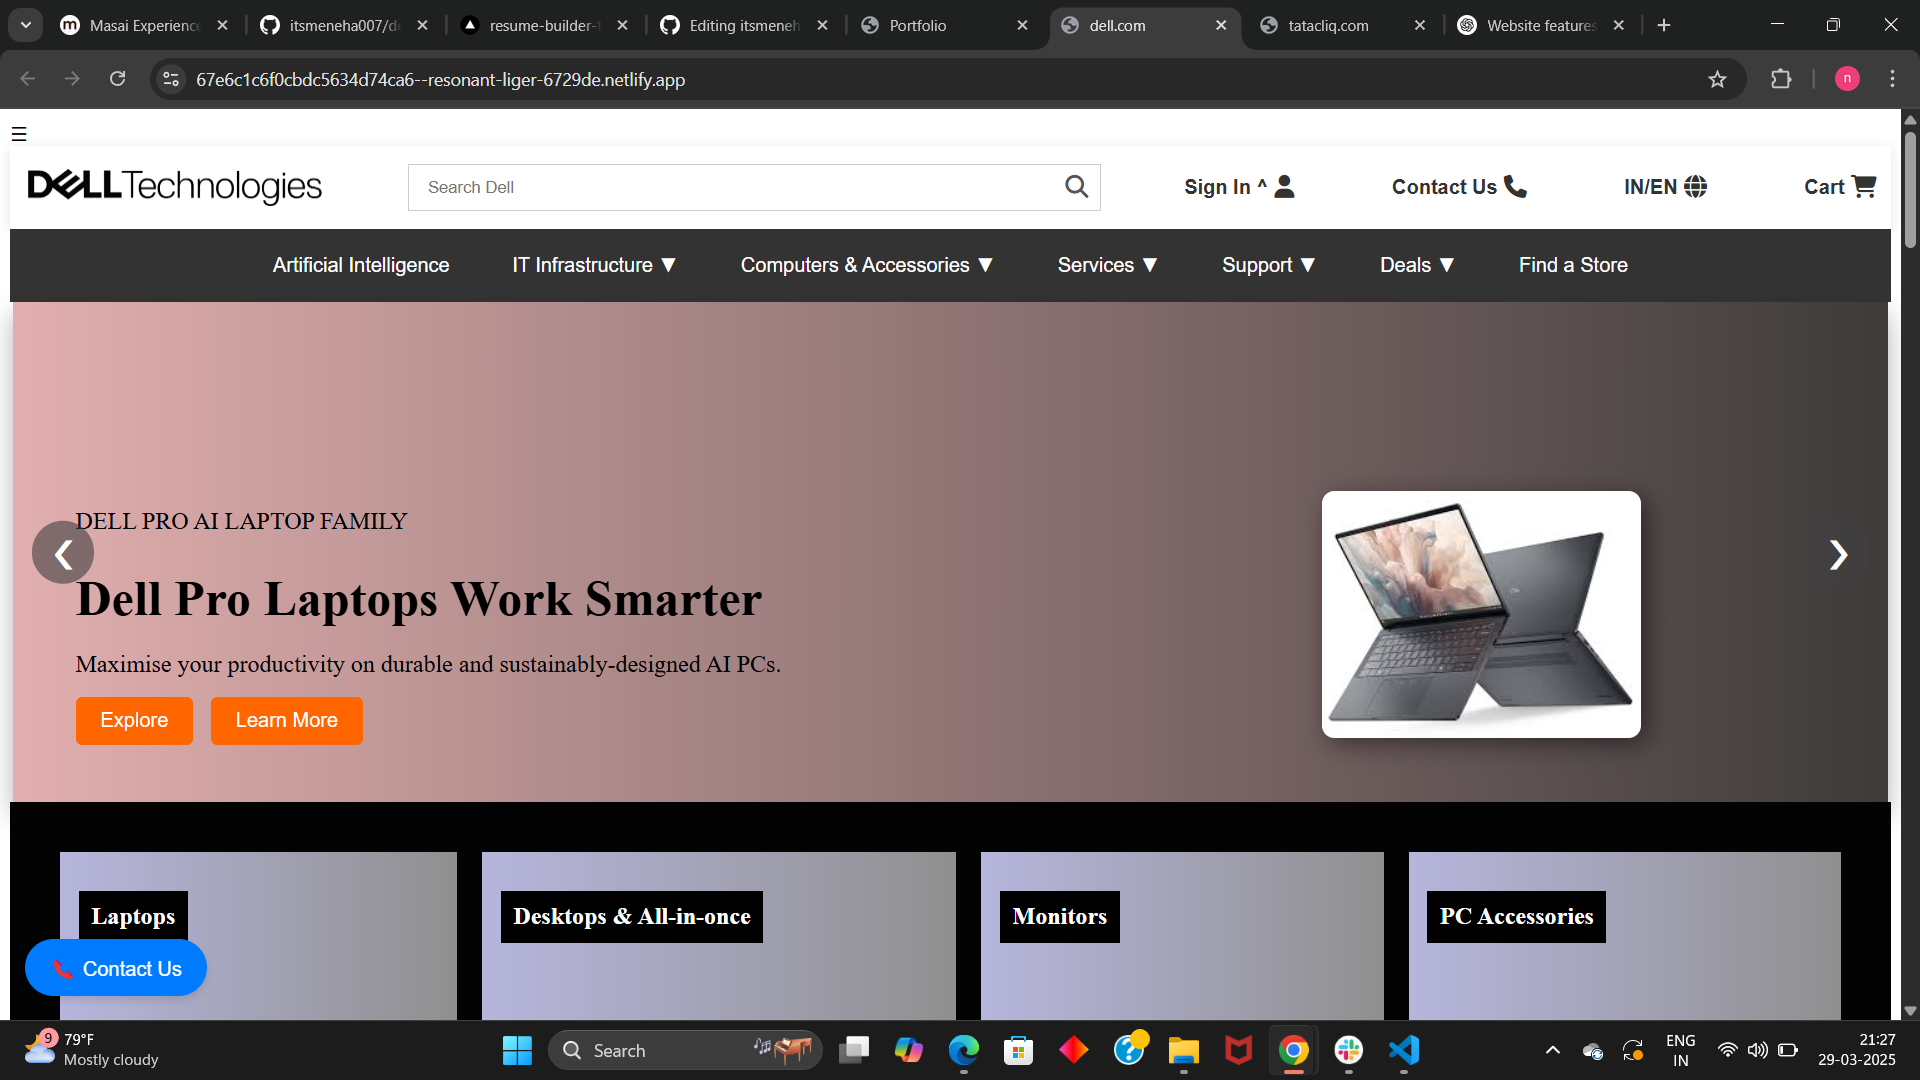Expand the Support dropdown
This screenshot has width=1920, height=1080.
pos(1269,265)
